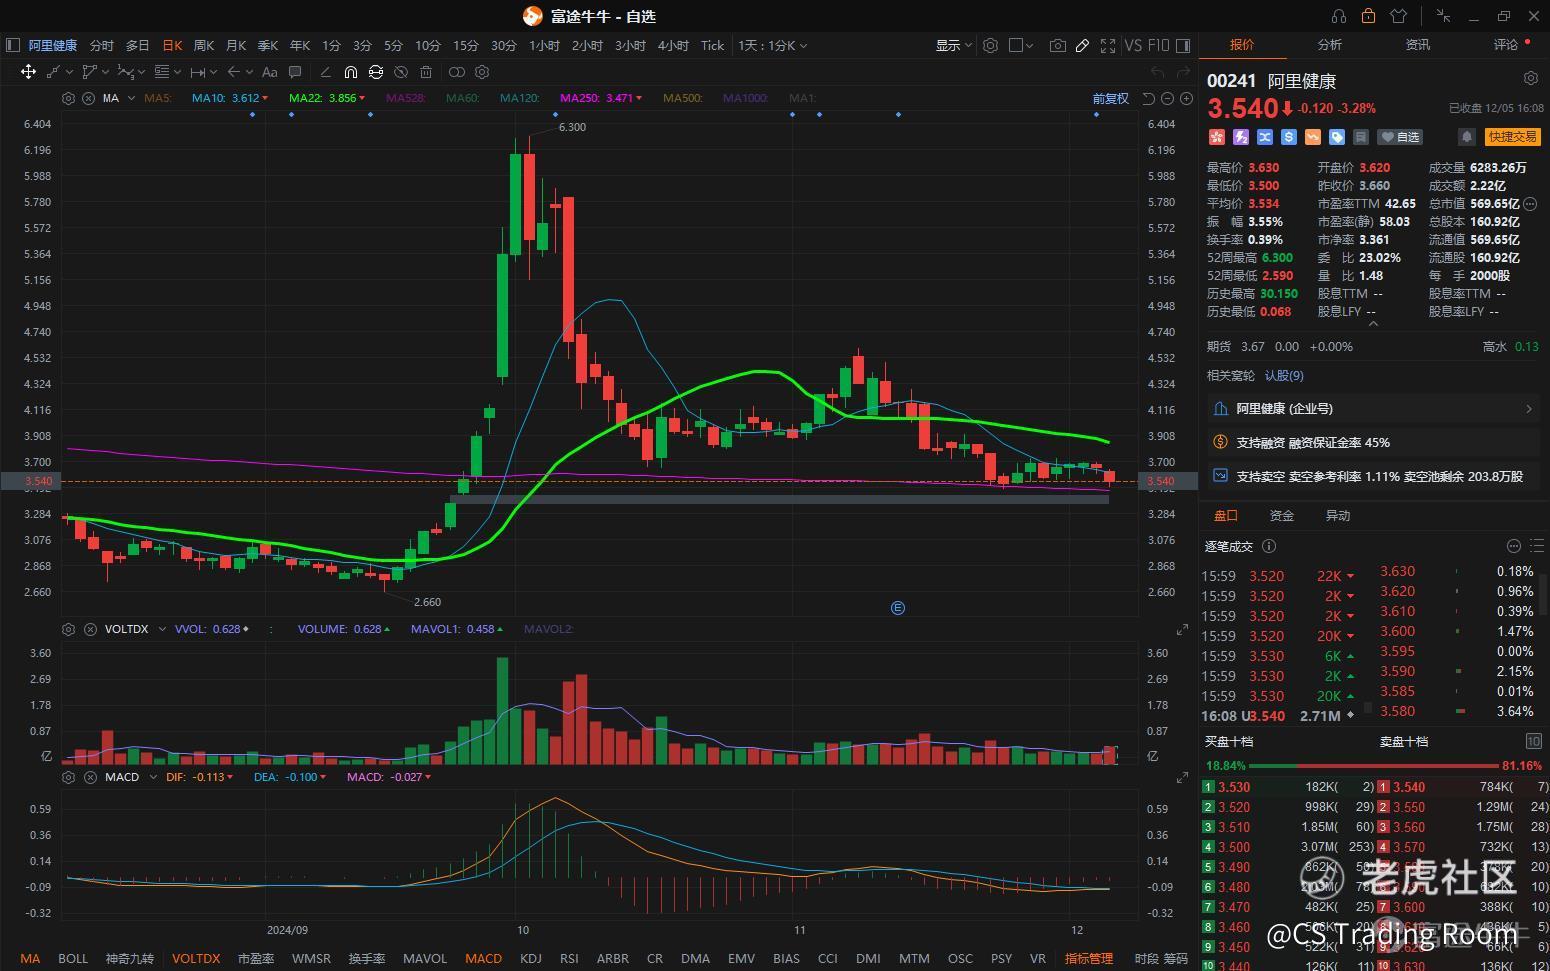This screenshot has height=971, width=1550.
Task: Take a chart screenshot with camera icon
Action: [1057, 45]
